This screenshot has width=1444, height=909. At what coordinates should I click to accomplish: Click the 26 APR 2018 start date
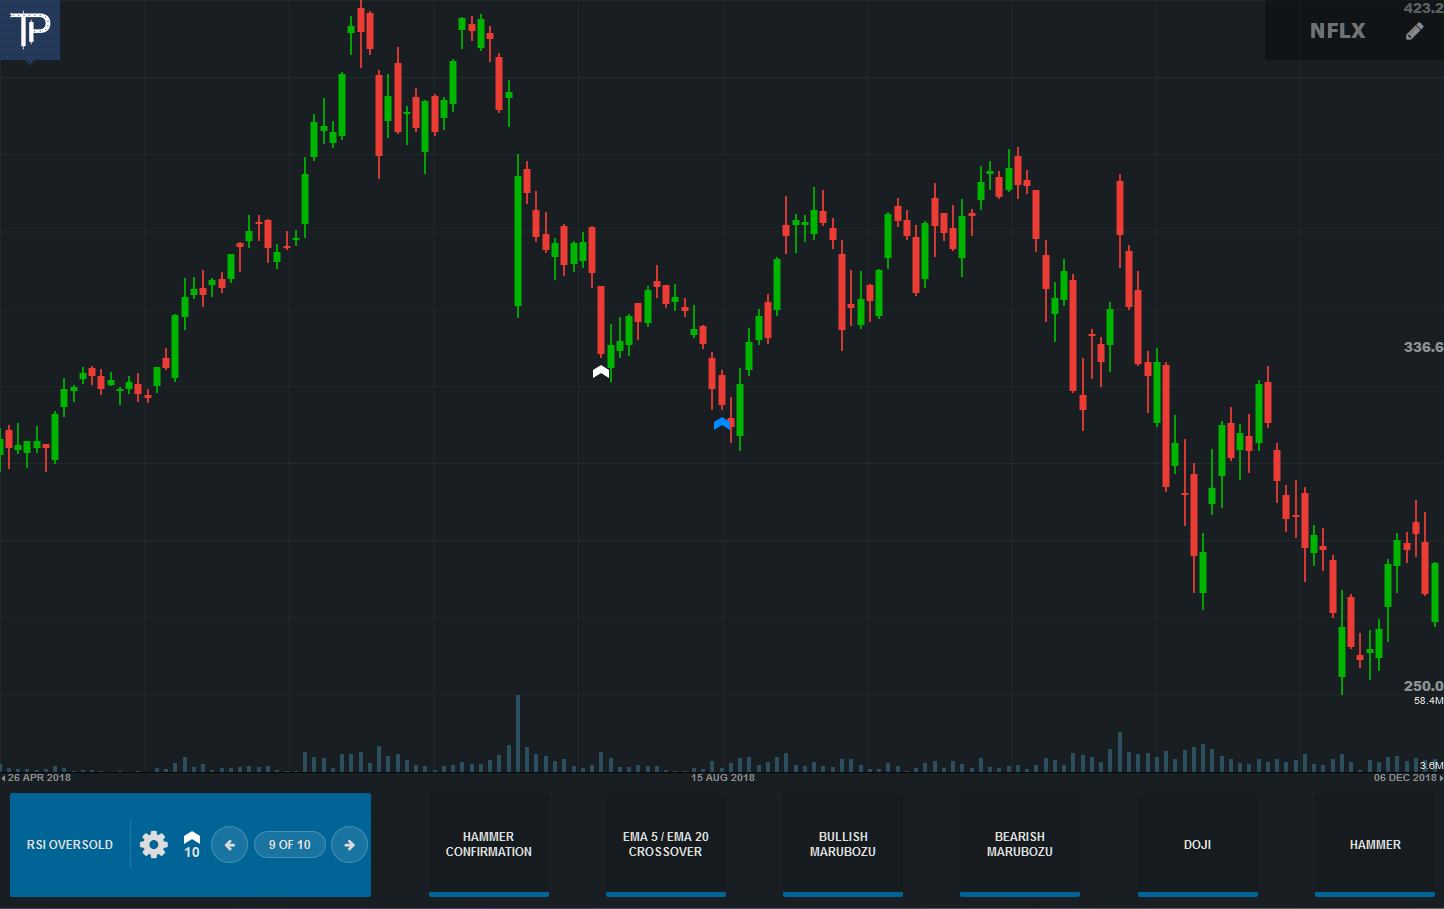point(39,778)
